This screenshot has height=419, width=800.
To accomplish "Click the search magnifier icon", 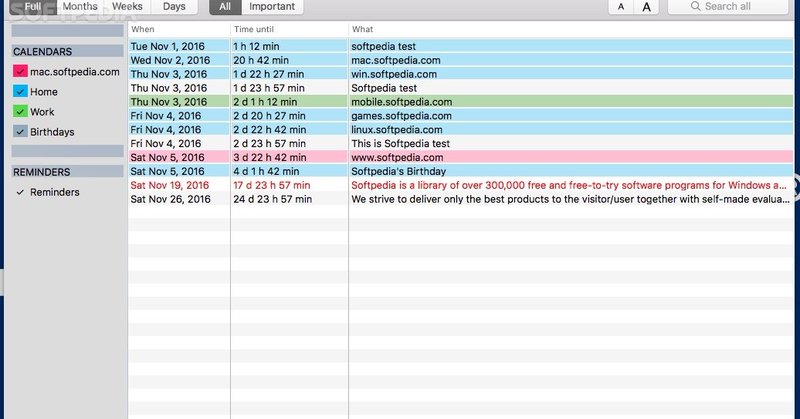I will (695, 6).
